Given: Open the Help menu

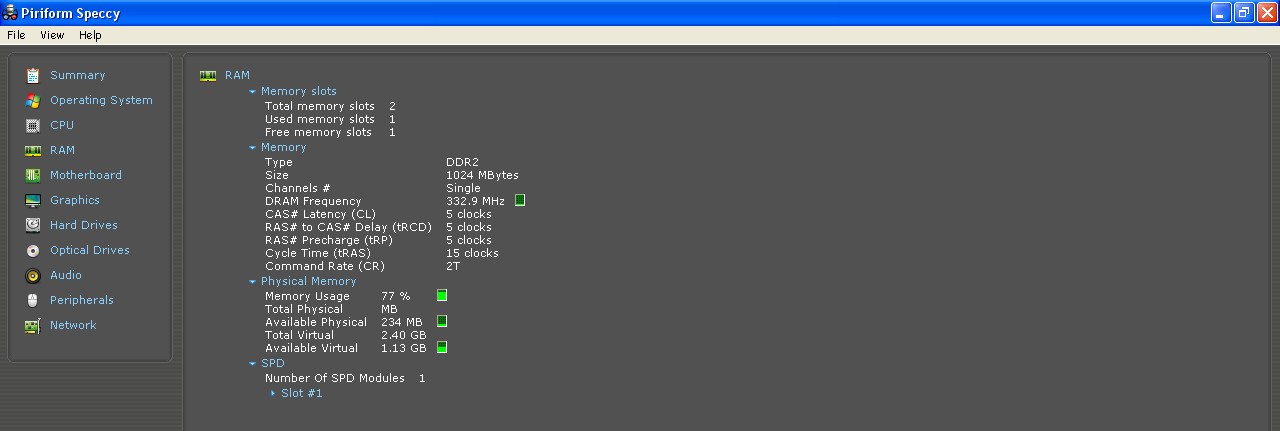Looking at the screenshot, I should pos(90,35).
